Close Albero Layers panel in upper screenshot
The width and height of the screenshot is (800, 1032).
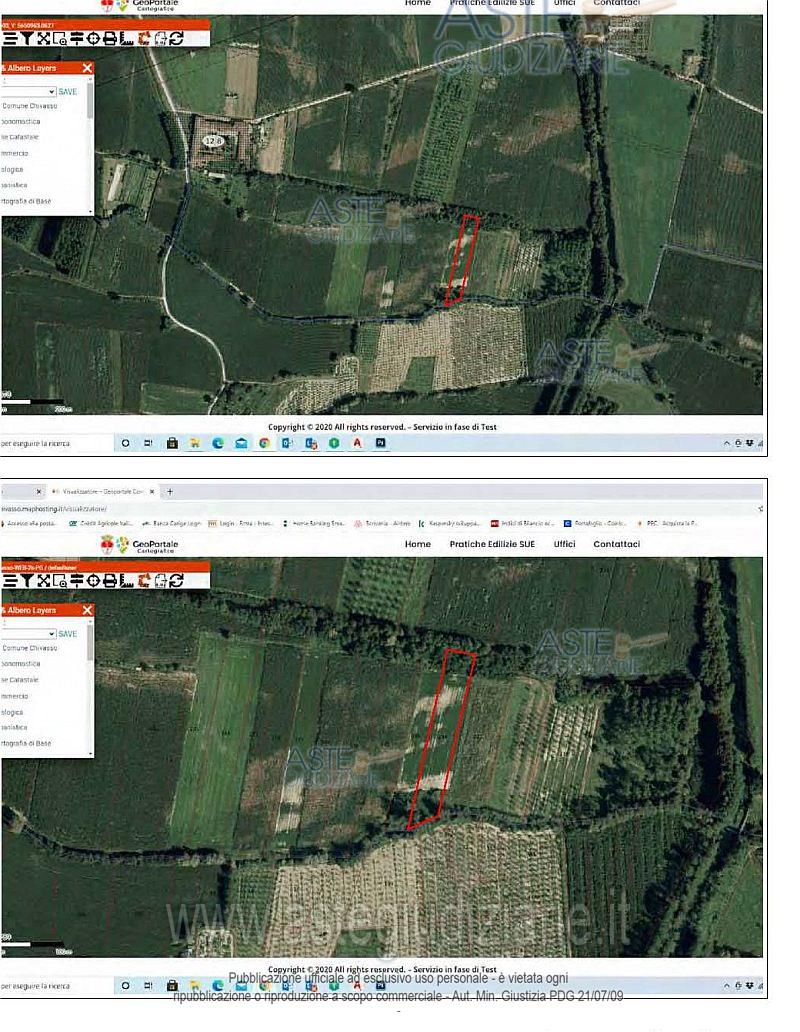pos(88,68)
